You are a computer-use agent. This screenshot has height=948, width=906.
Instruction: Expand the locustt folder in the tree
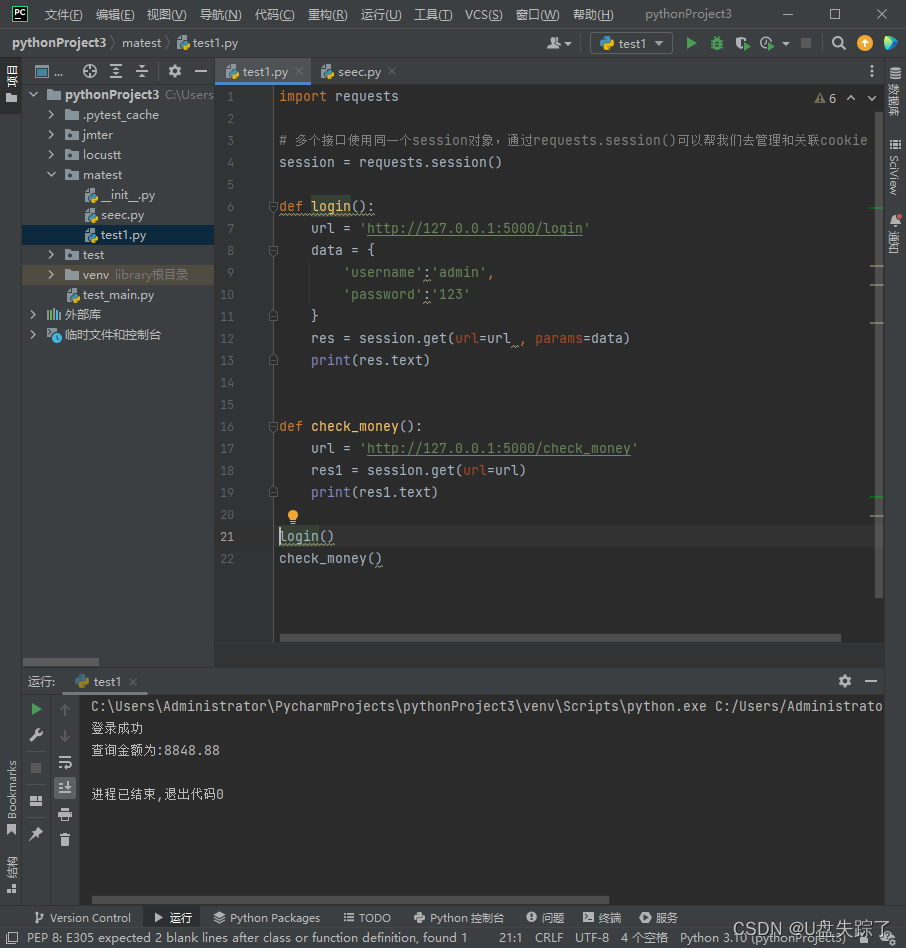(x=51, y=155)
